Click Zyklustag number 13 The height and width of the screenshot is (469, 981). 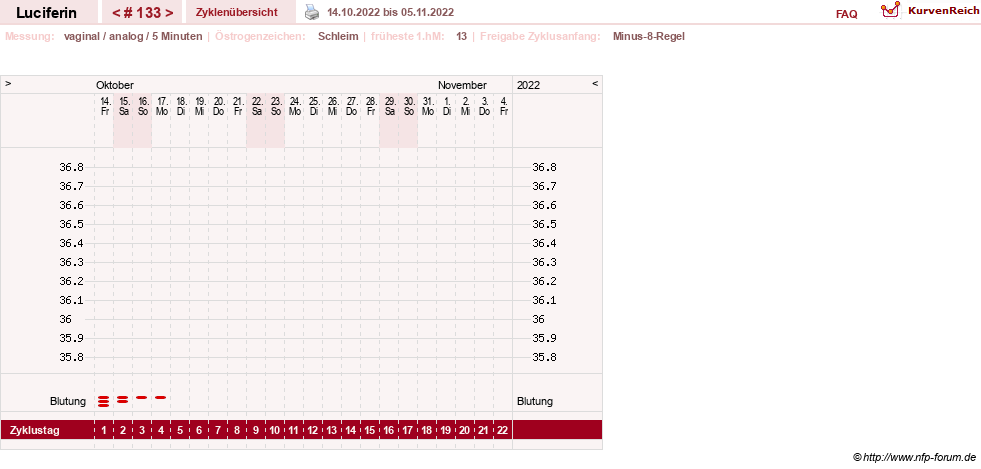click(332, 430)
